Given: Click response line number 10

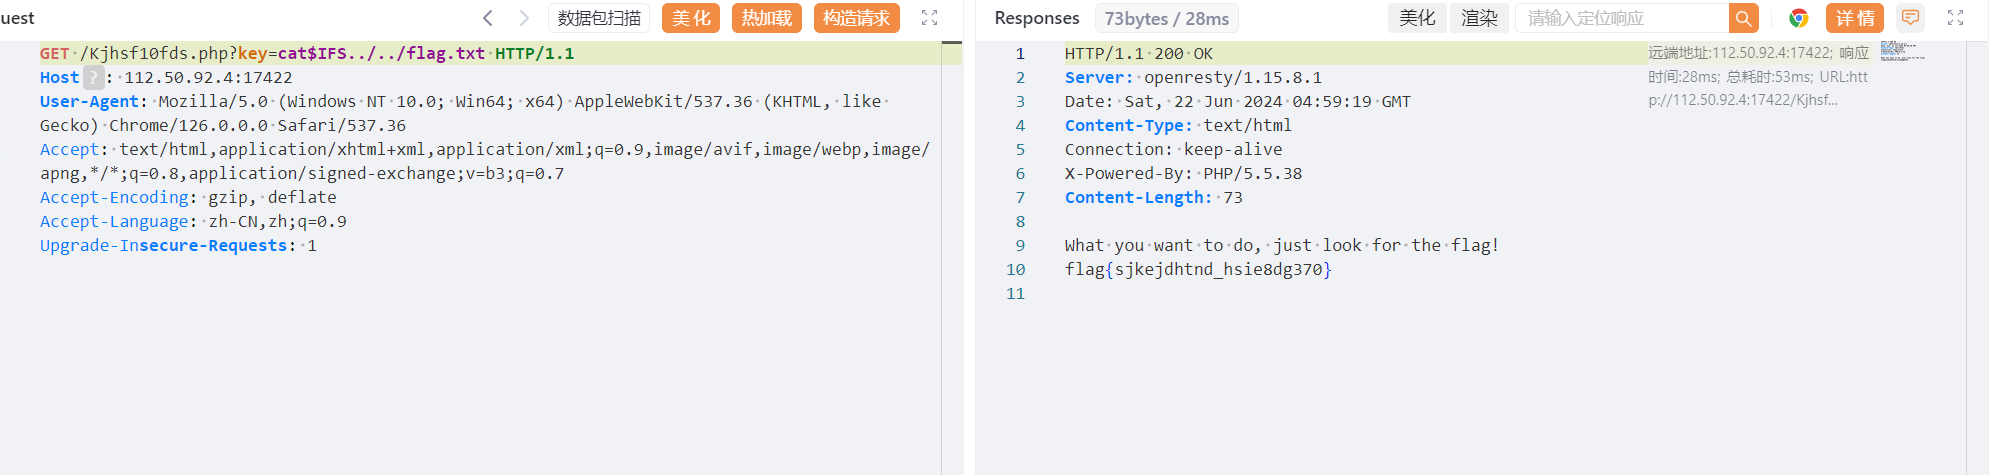Looking at the screenshot, I should 1016,269.
